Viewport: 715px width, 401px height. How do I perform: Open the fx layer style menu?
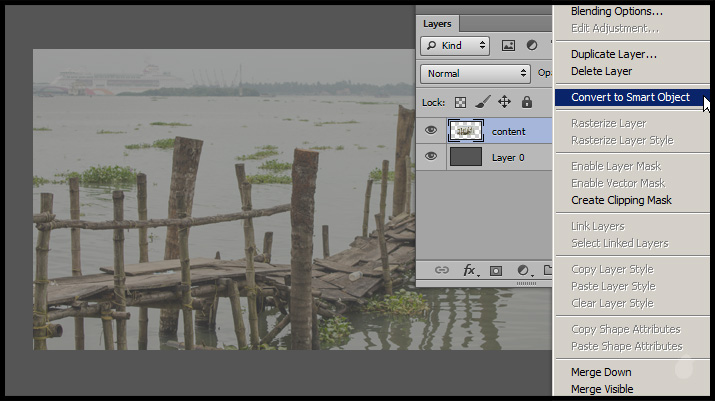(x=469, y=270)
